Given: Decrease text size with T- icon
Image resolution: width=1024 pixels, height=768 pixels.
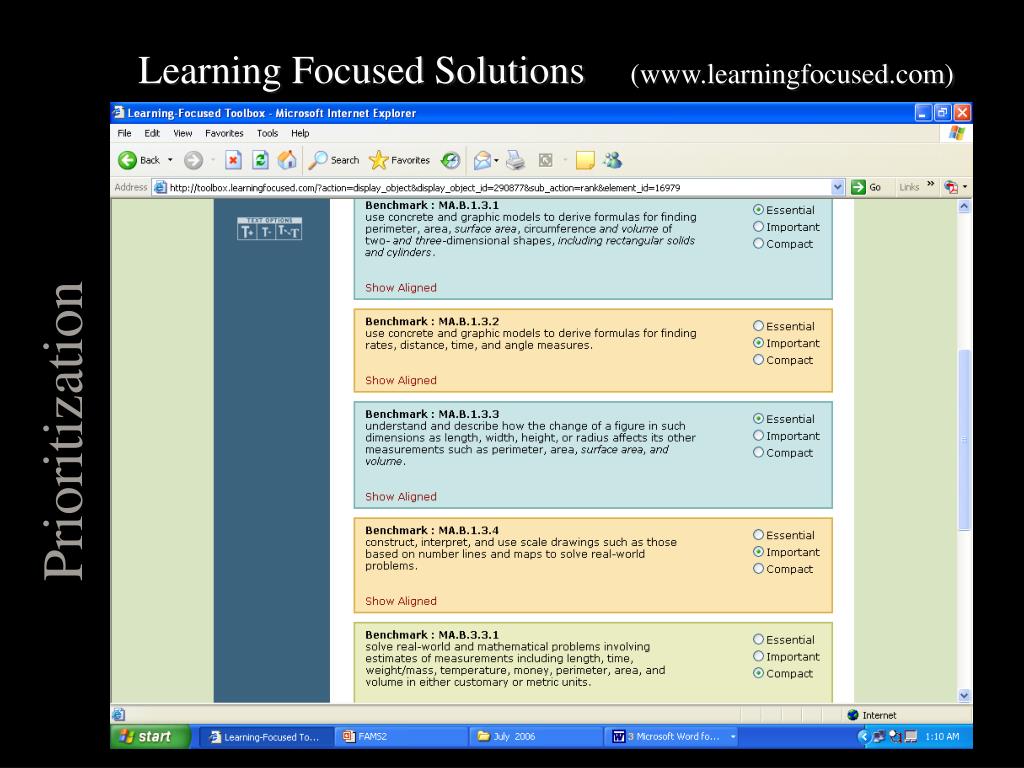Looking at the screenshot, I should [266, 232].
